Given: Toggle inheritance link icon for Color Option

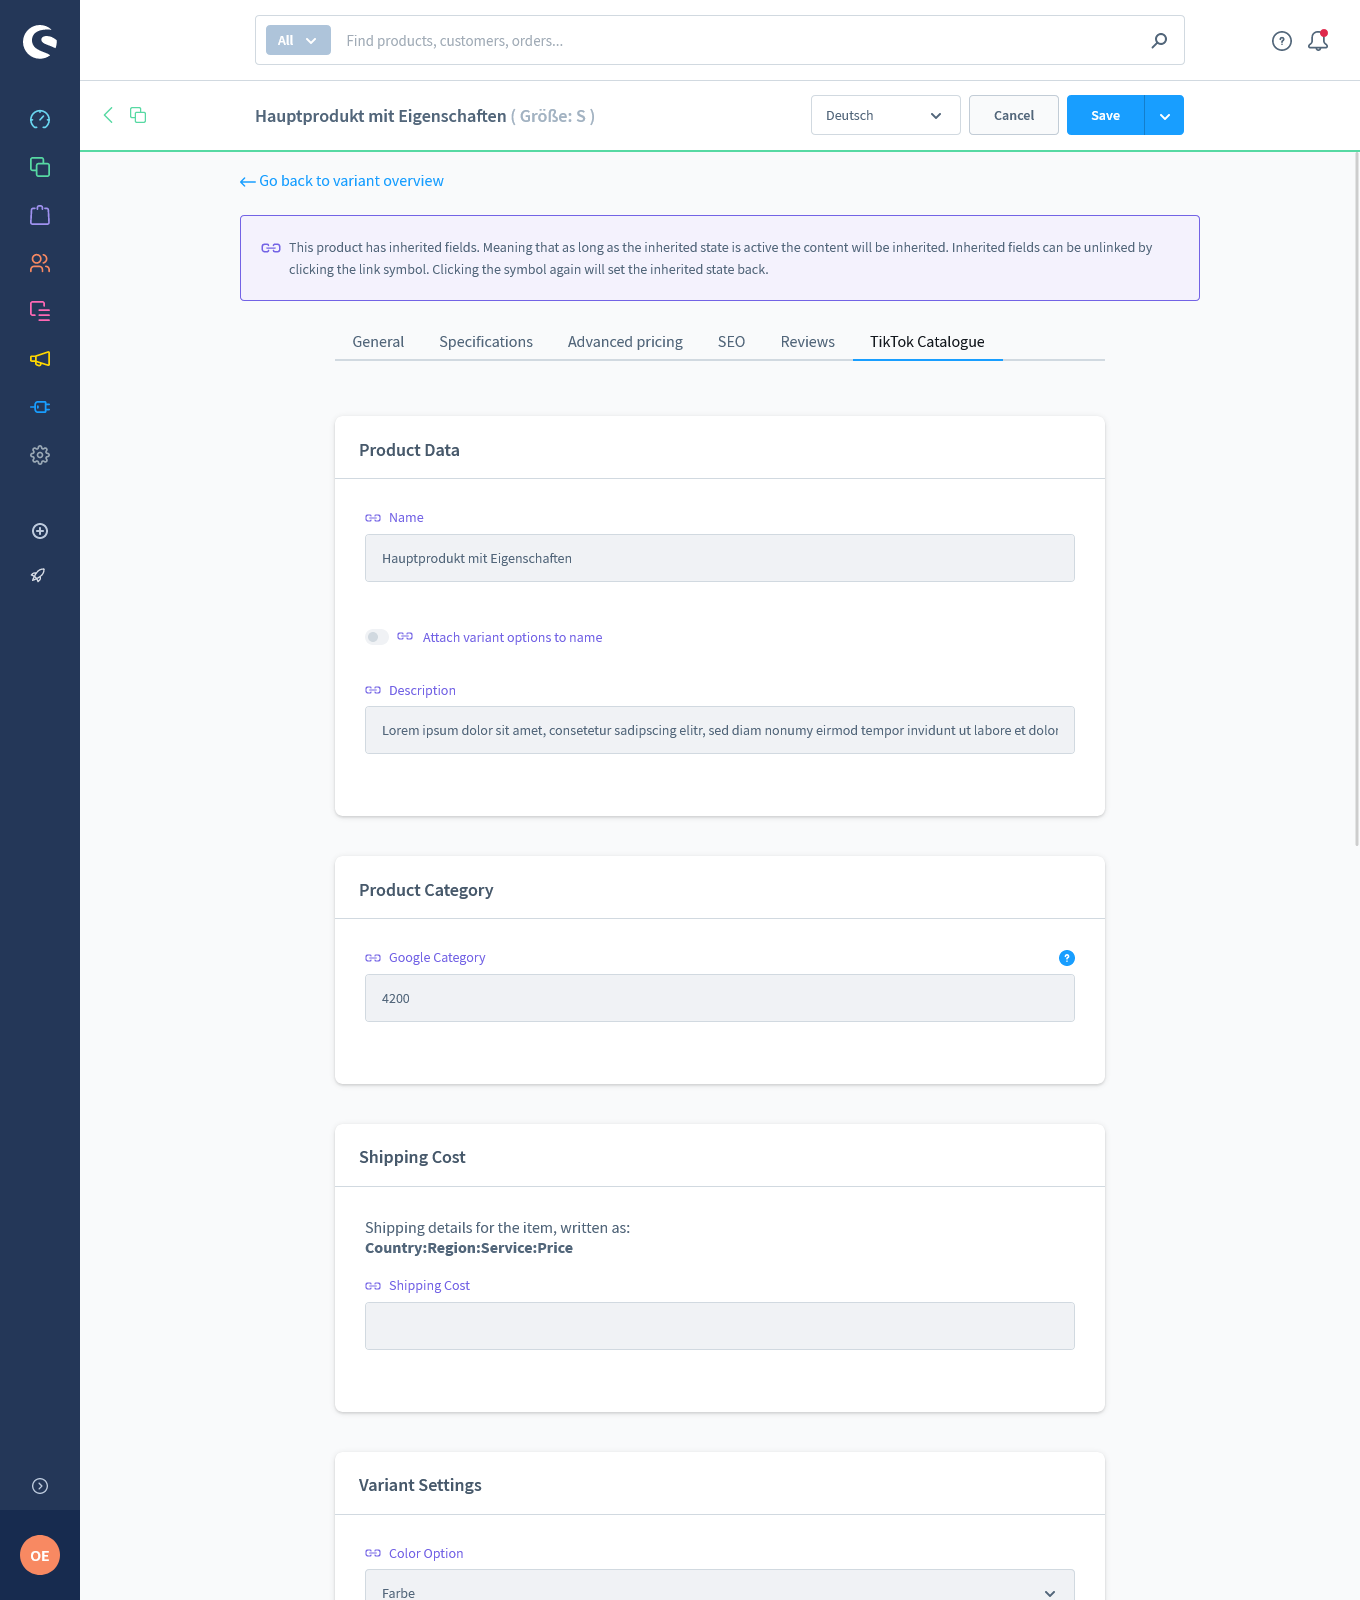Looking at the screenshot, I should pyautogui.click(x=373, y=1553).
